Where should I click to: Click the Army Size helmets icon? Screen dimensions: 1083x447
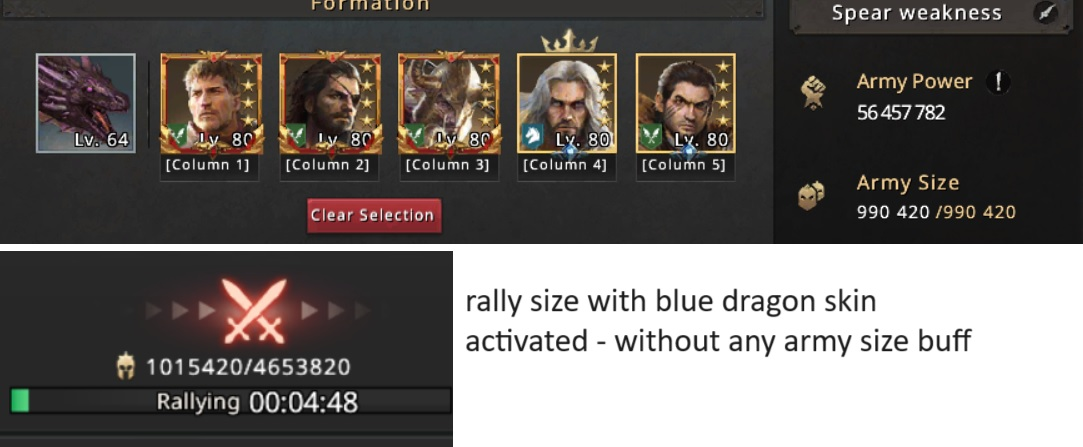812,196
